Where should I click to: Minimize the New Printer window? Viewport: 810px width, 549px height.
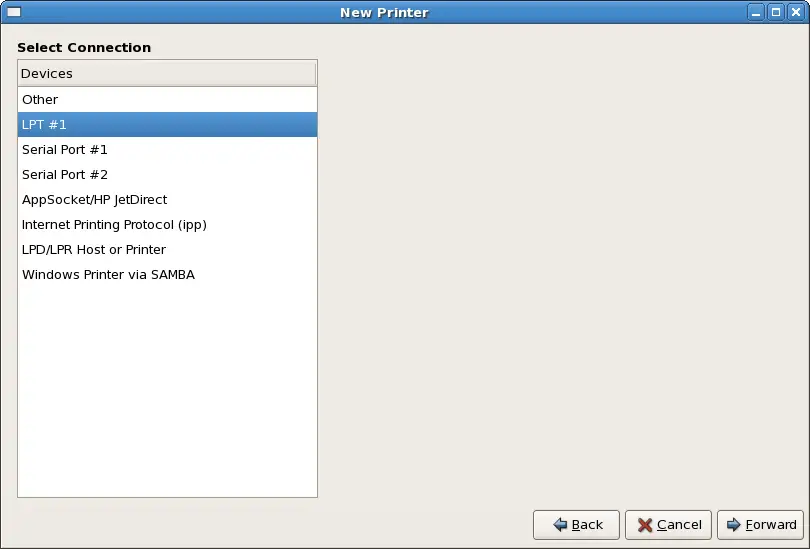coord(757,12)
